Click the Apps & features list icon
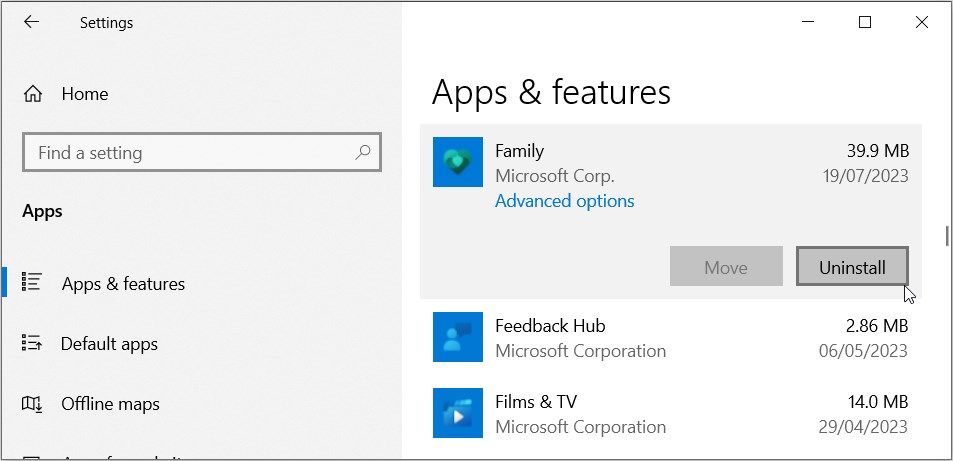The height and width of the screenshot is (461, 953). [x=31, y=283]
